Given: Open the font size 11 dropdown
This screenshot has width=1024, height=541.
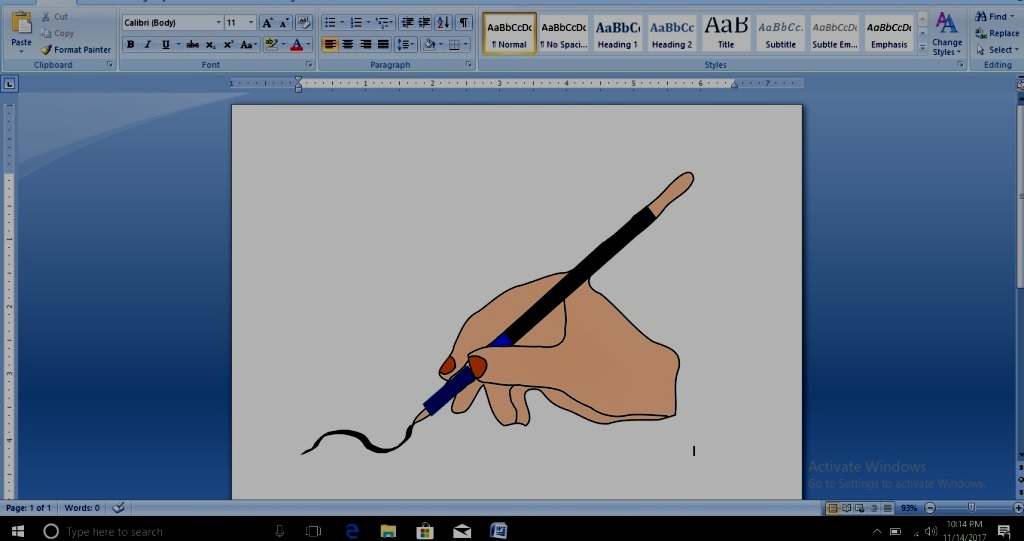Looking at the screenshot, I should click(251, 23).
